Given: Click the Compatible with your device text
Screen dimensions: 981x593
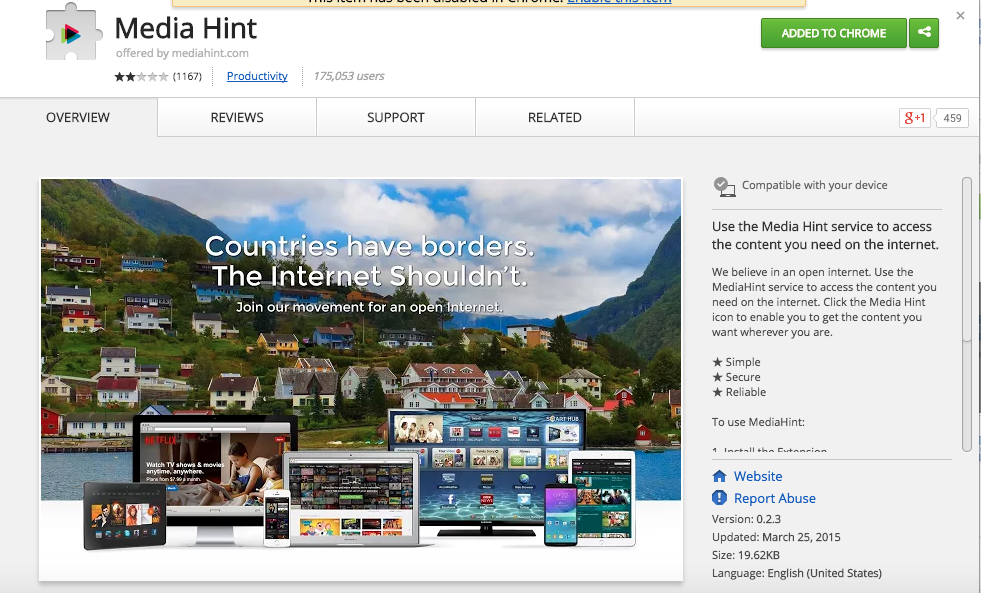Looking at the screenshot, I should point(815,185).
